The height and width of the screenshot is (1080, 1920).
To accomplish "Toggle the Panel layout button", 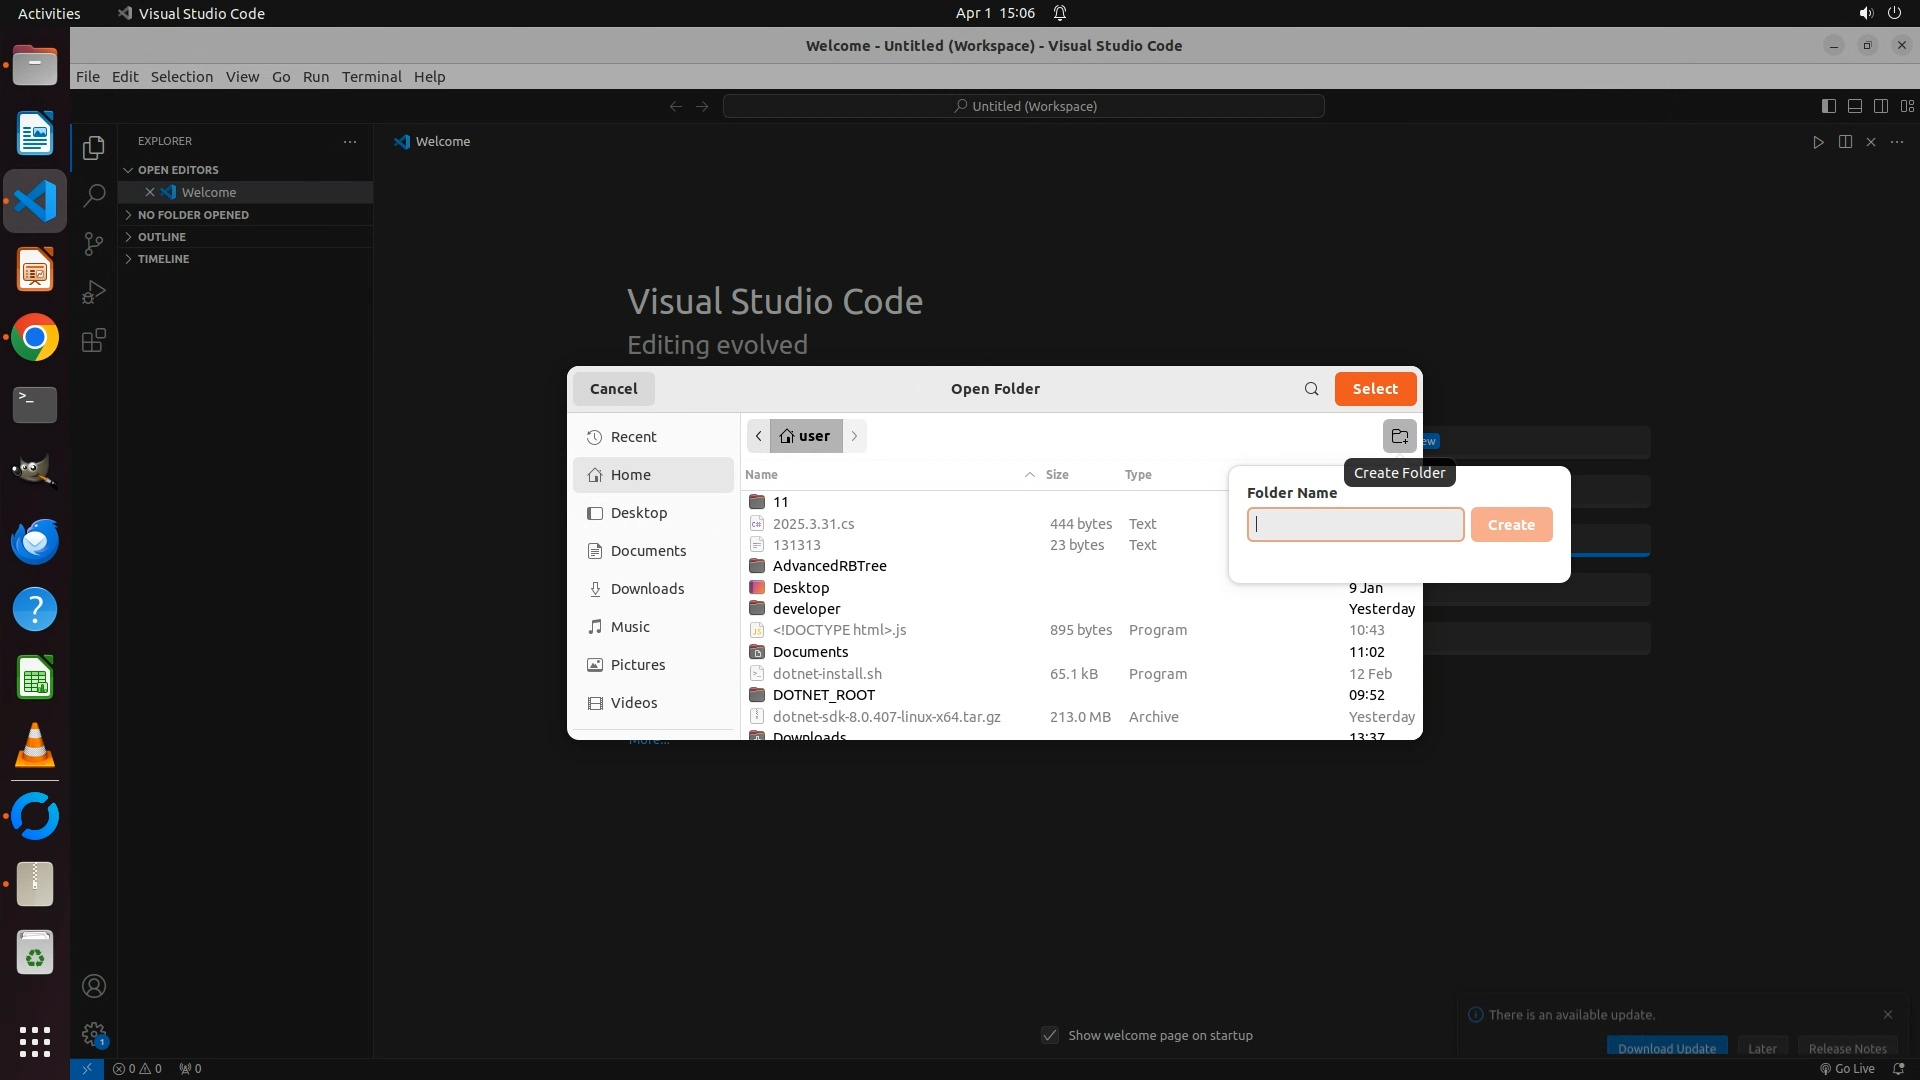I will pos(1854,106).
